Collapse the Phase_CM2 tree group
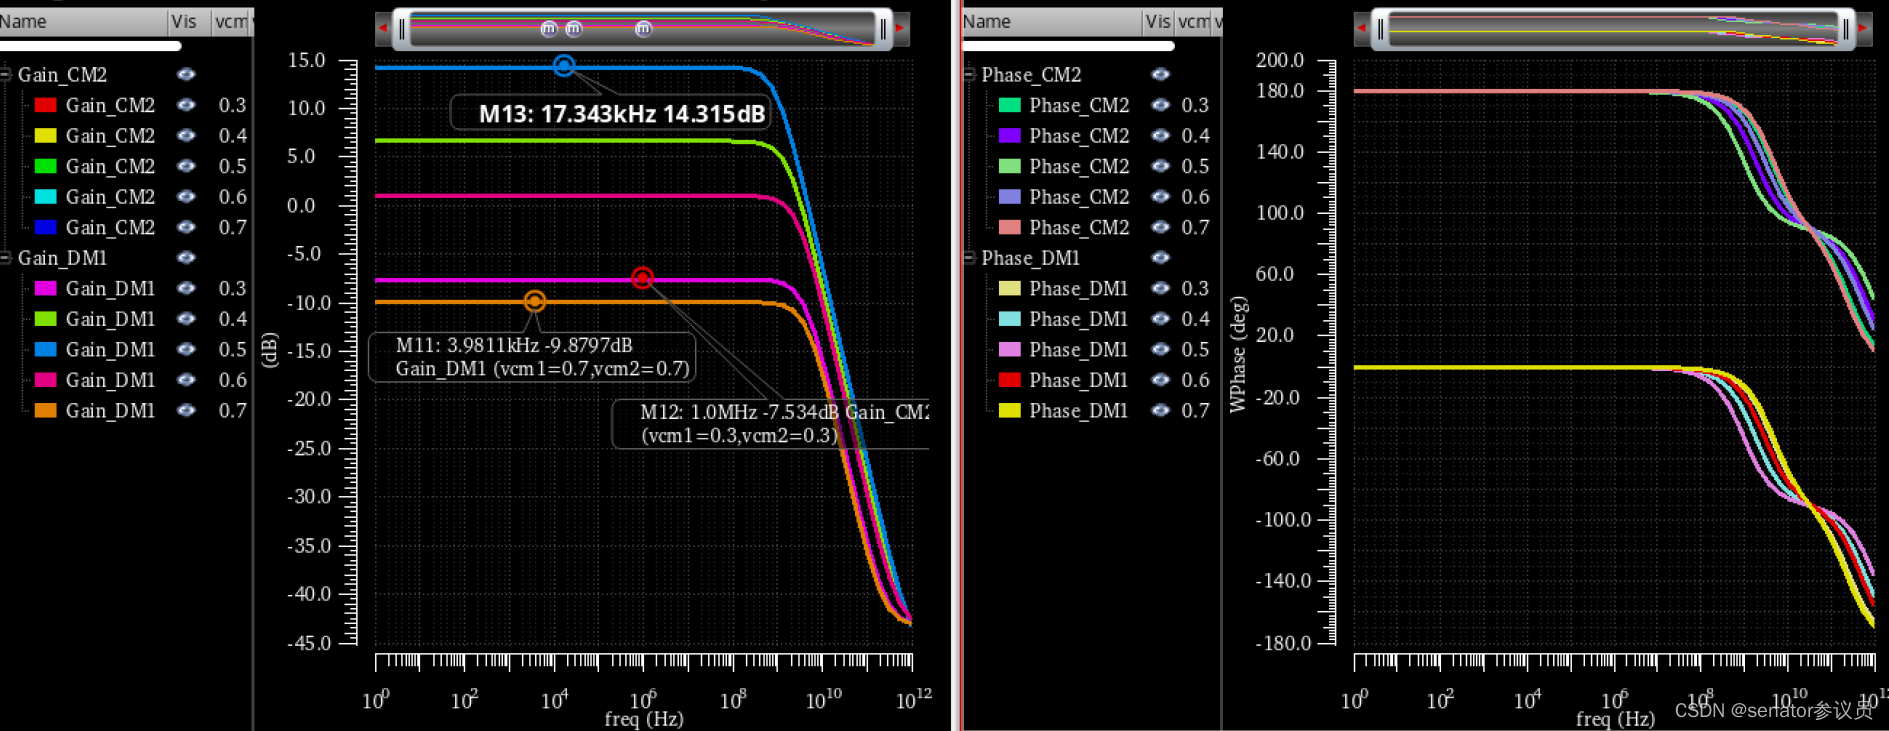Image resolution: width=1889 pixels, height=731 pixels. click(970, 74)
